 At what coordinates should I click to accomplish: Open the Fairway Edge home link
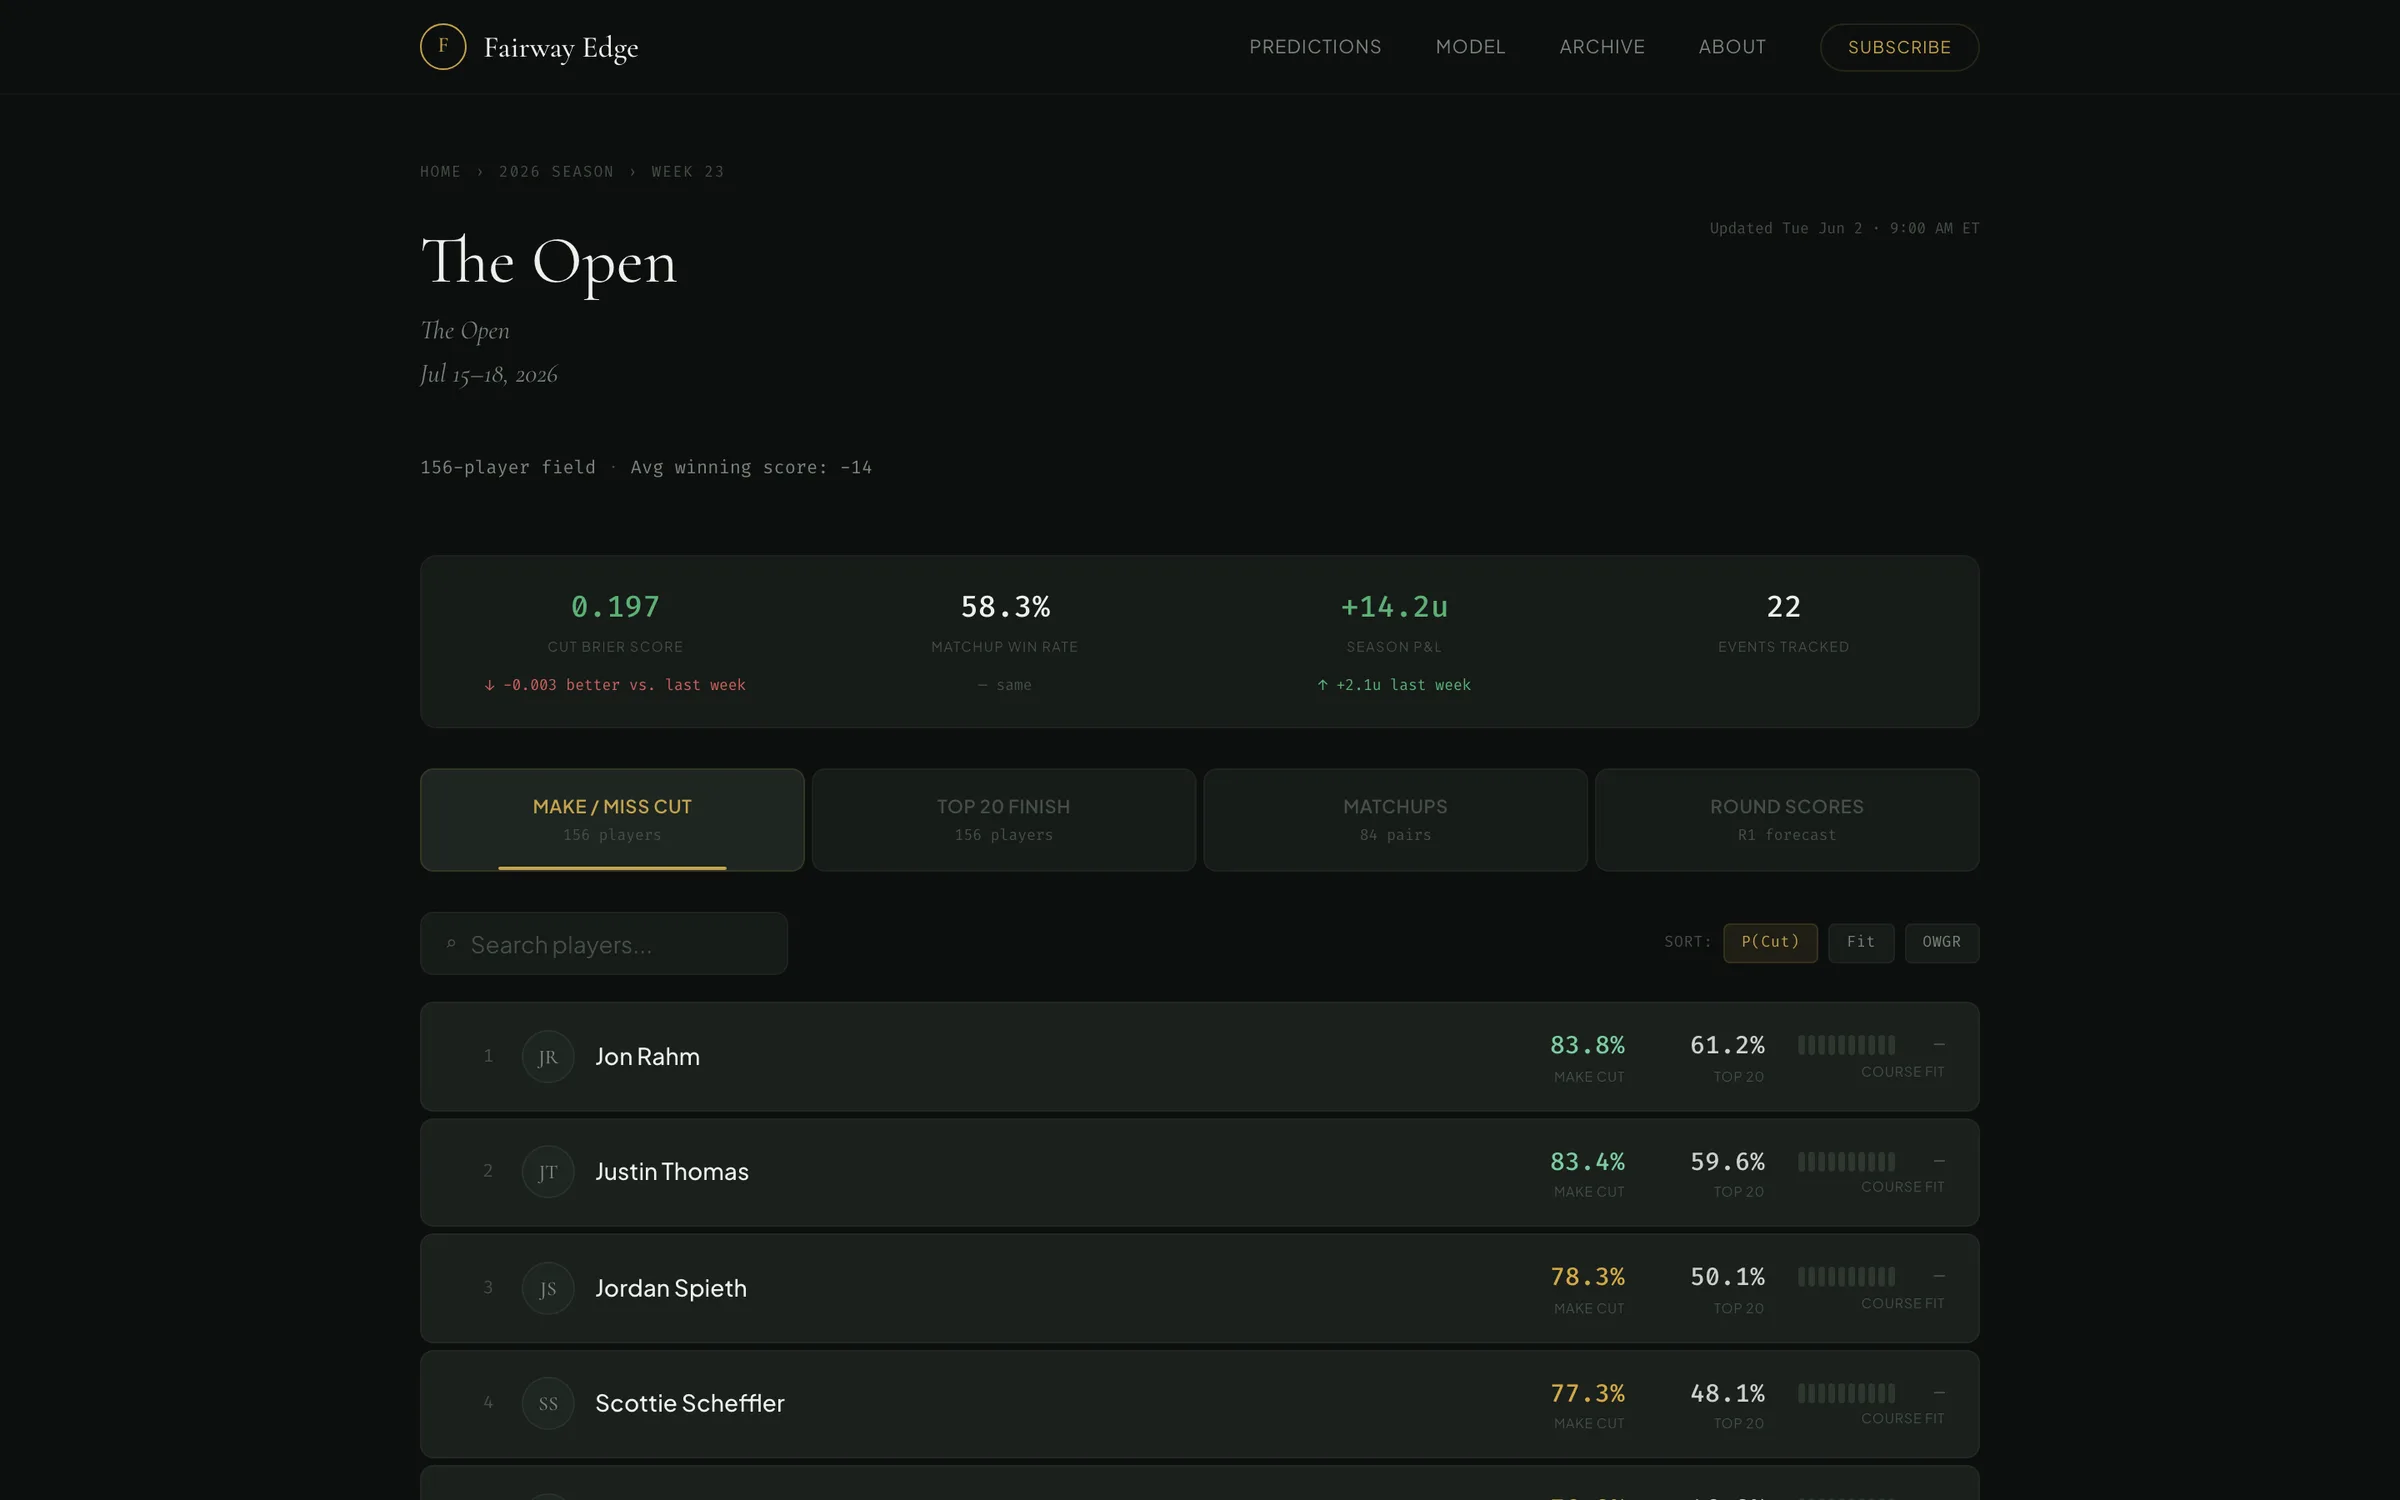[529, 47]
